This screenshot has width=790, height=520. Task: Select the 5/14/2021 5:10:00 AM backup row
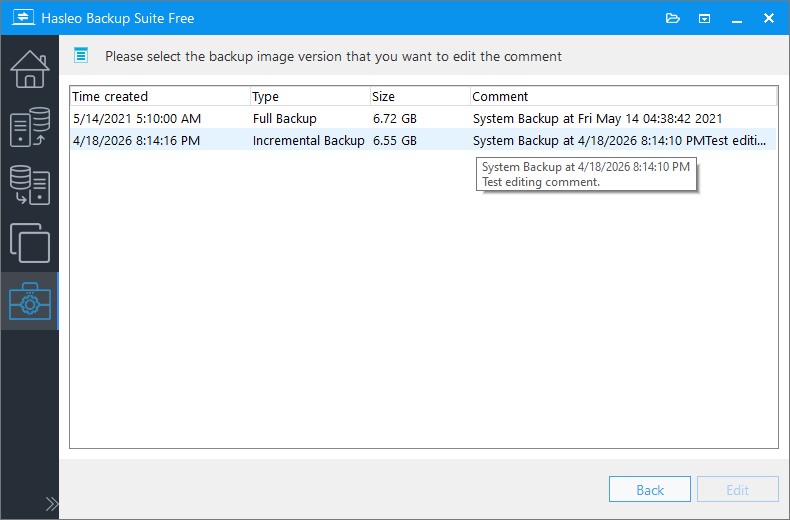(x=424, y=118)
